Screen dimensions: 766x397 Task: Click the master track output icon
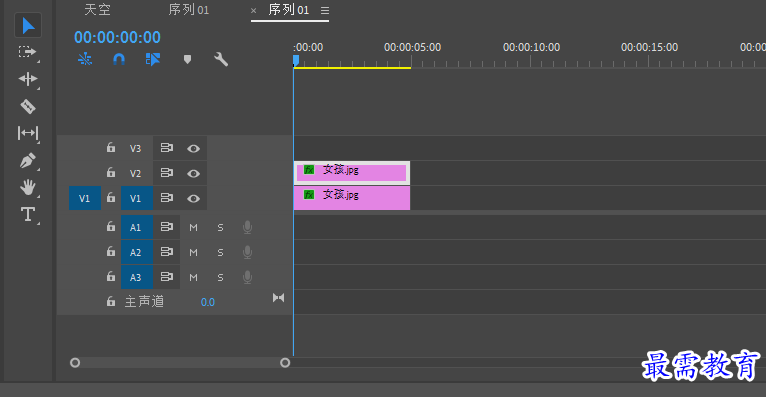(278, 298)
